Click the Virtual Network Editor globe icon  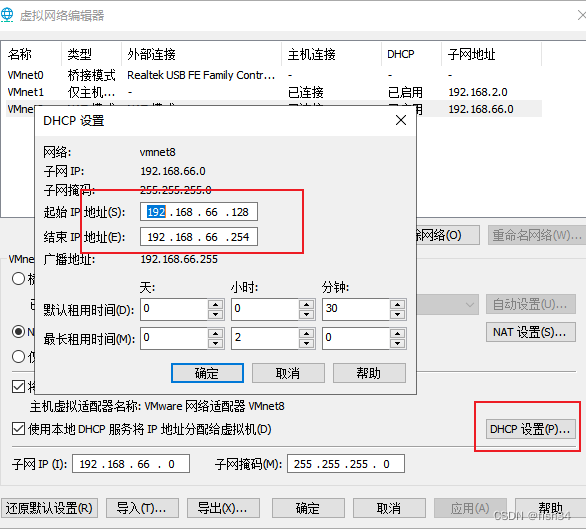coord(7,15)
